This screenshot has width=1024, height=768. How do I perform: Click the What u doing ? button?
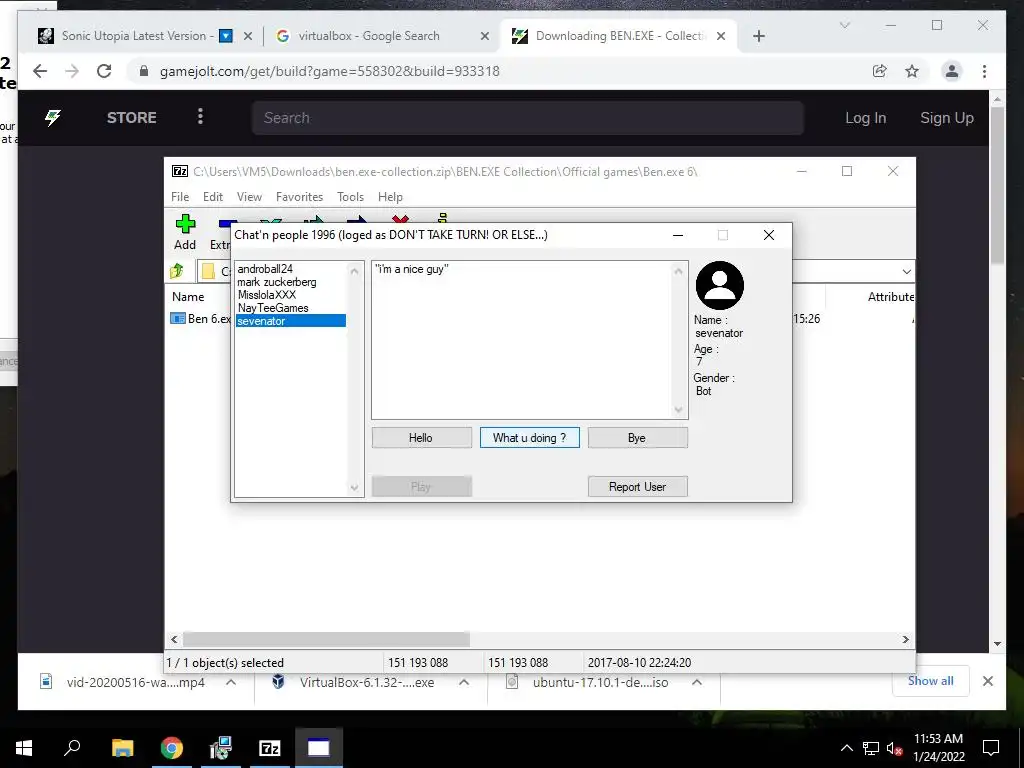point(530,438)
